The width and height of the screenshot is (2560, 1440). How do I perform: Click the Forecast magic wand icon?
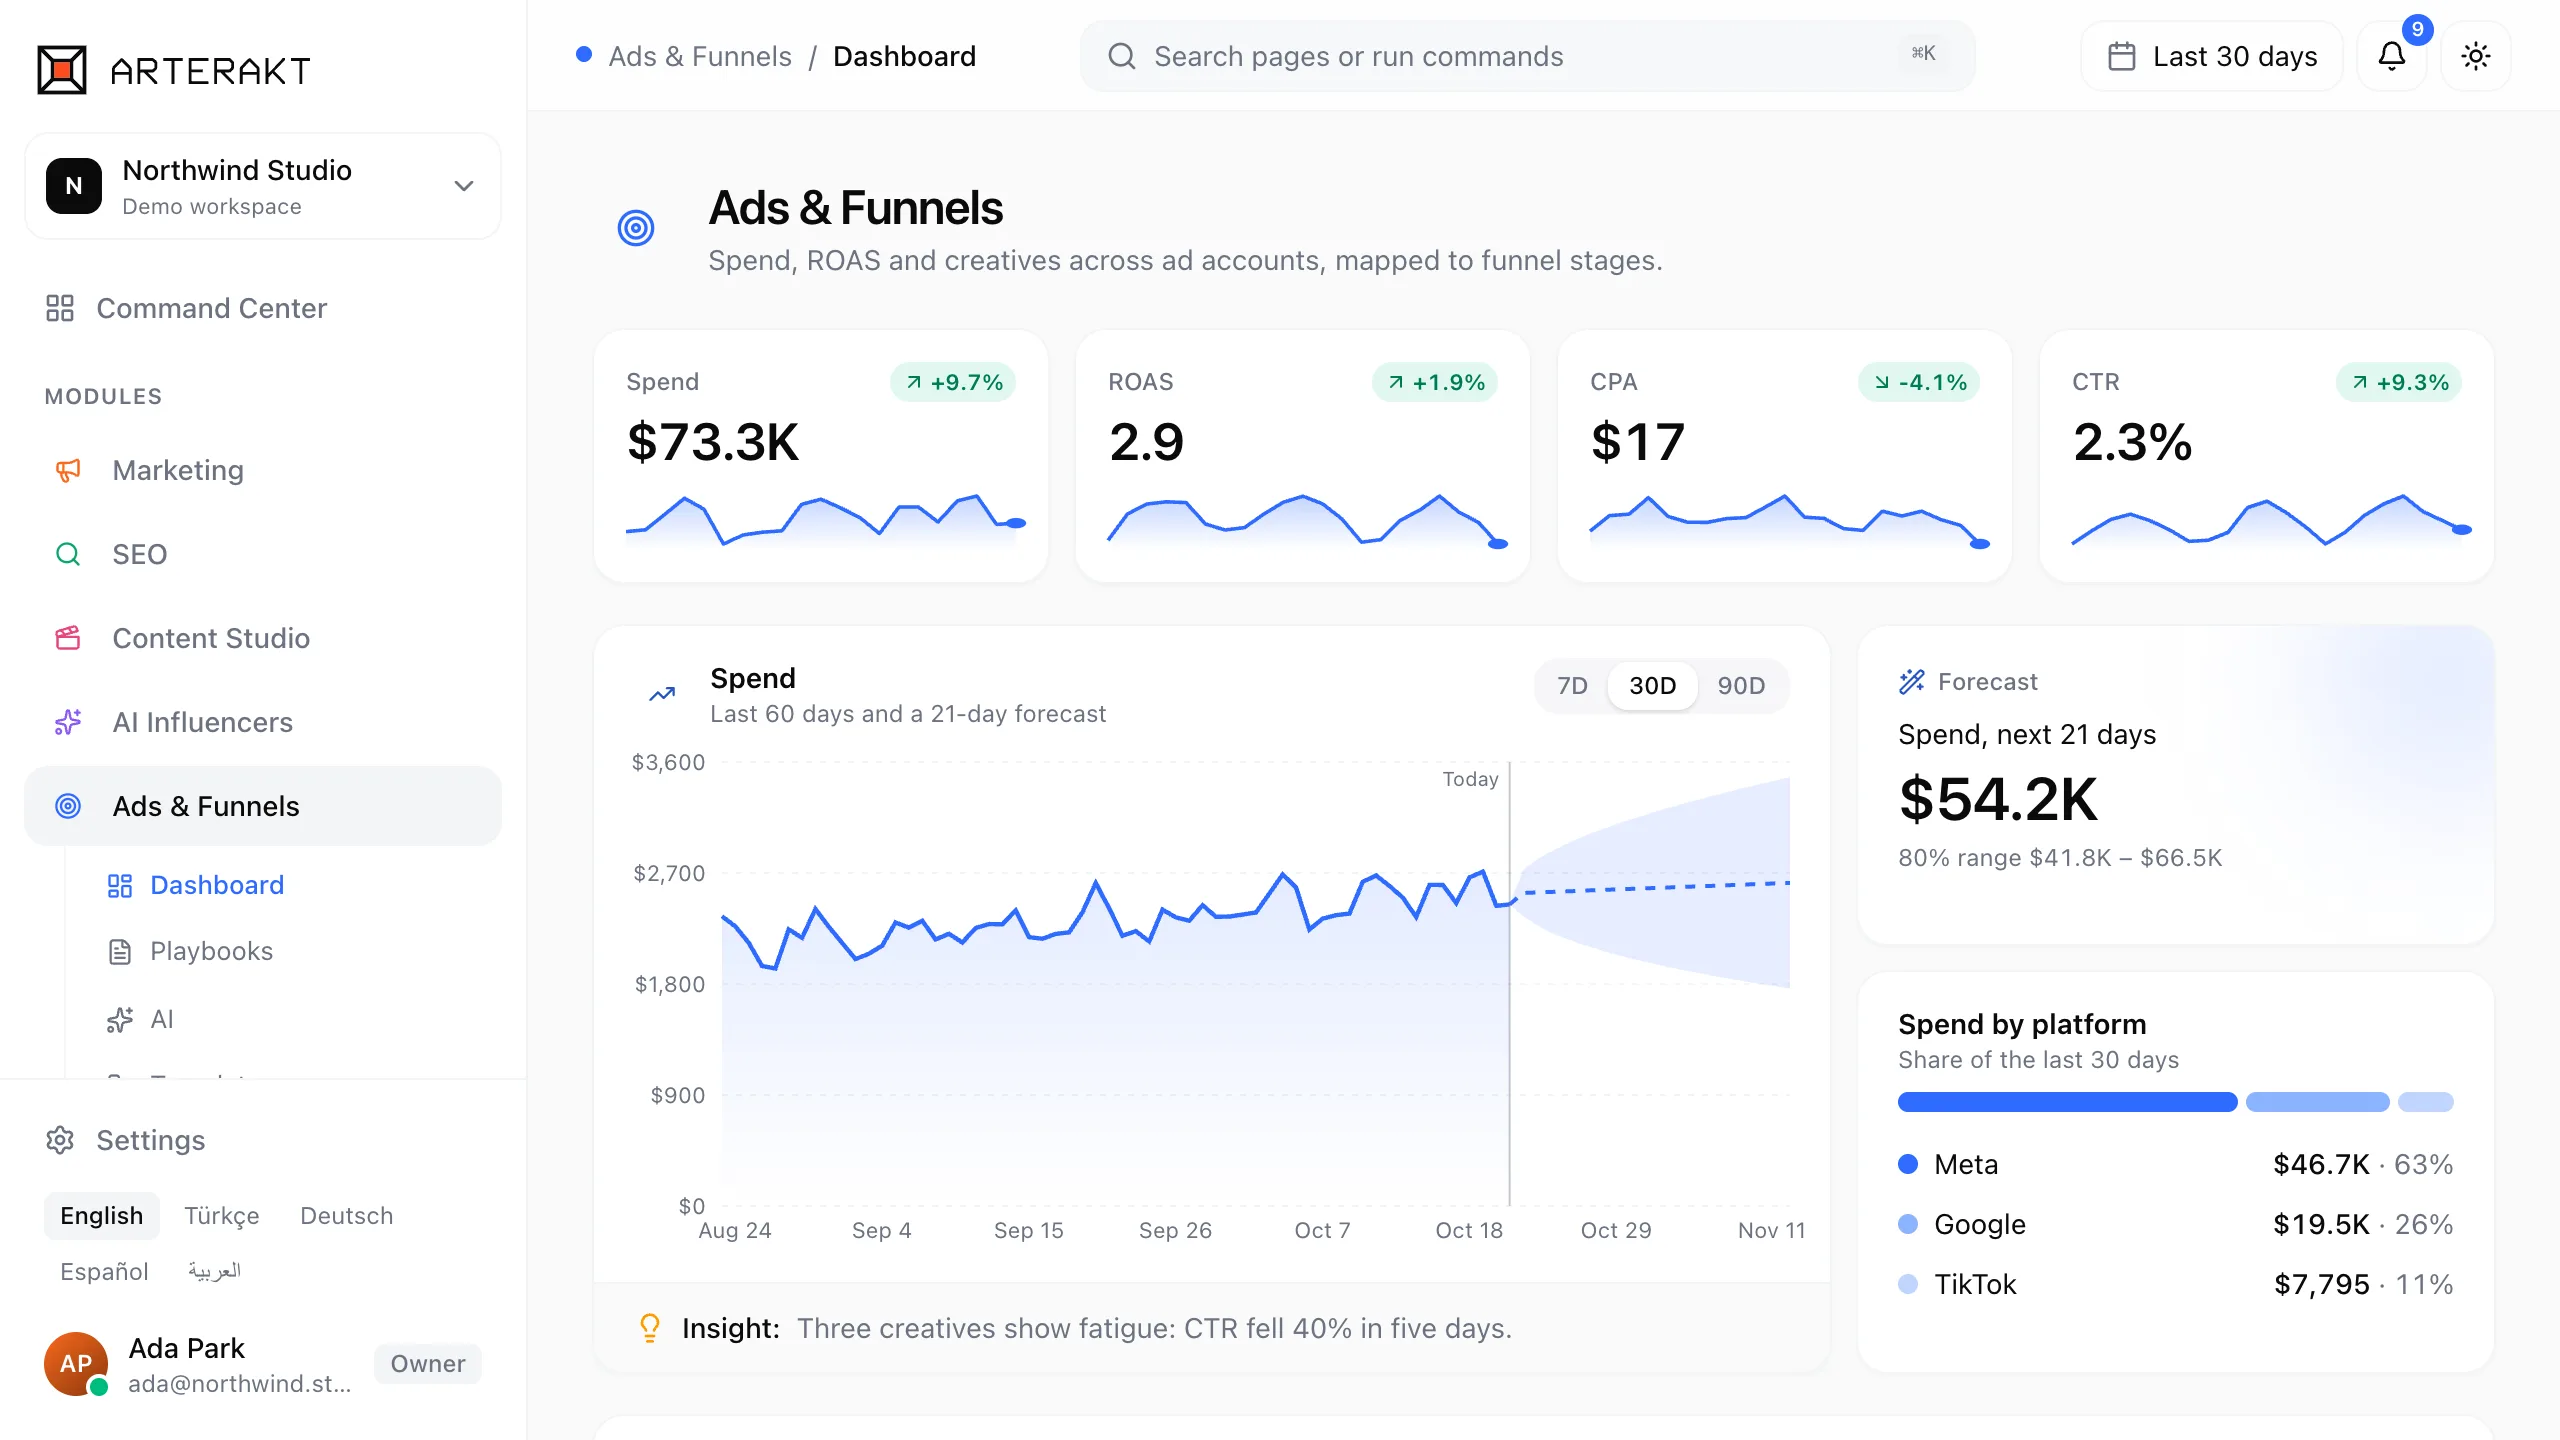coord(1912,682)
